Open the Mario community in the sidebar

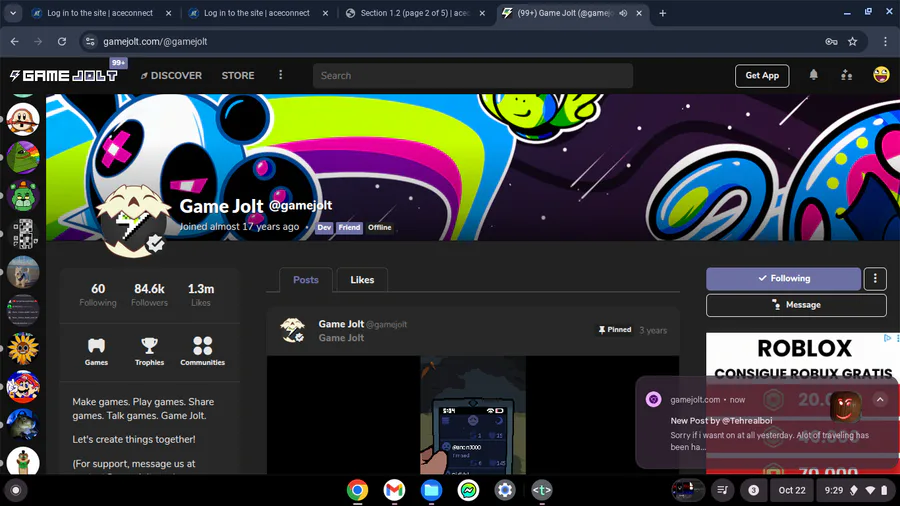point(23,387)
